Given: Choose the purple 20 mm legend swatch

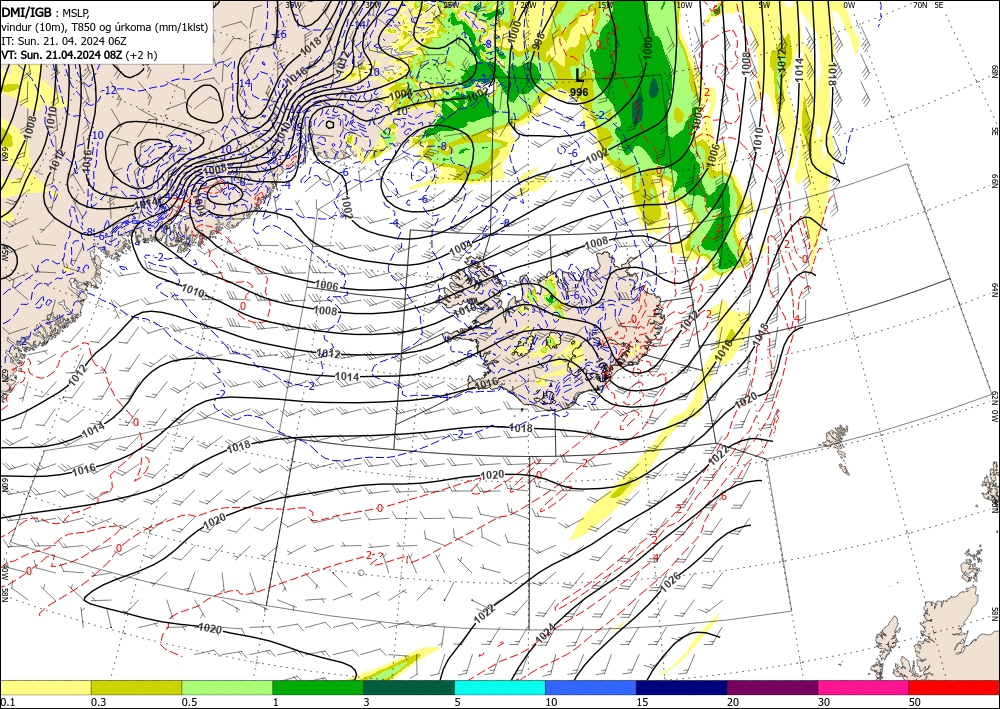Looking at the screenshot, I should click(x=772, y=687).
